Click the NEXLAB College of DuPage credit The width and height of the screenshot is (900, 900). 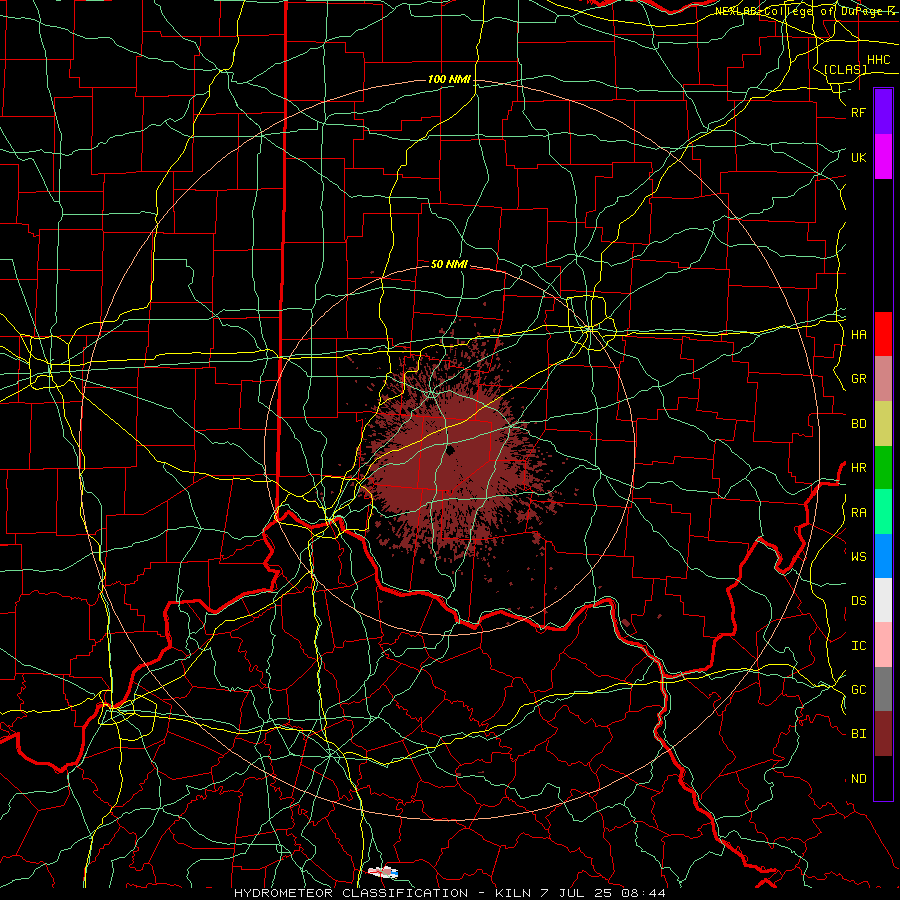(x=806, y=11)
